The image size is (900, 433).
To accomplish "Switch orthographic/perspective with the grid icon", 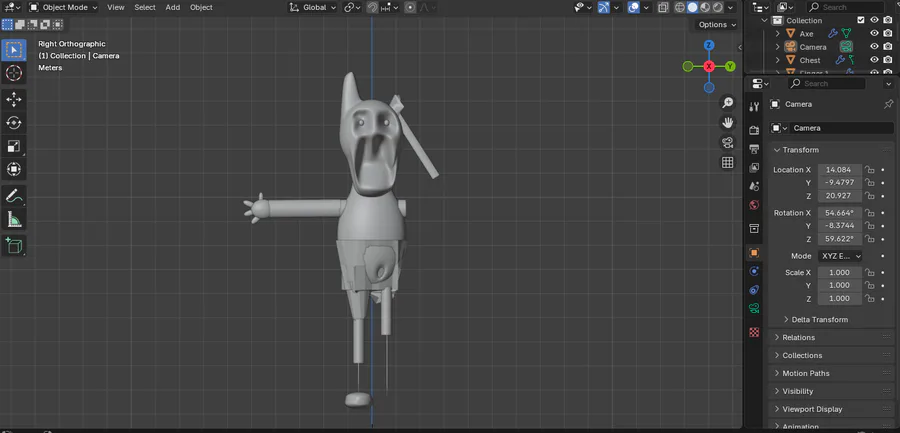I will coord(728,163).
